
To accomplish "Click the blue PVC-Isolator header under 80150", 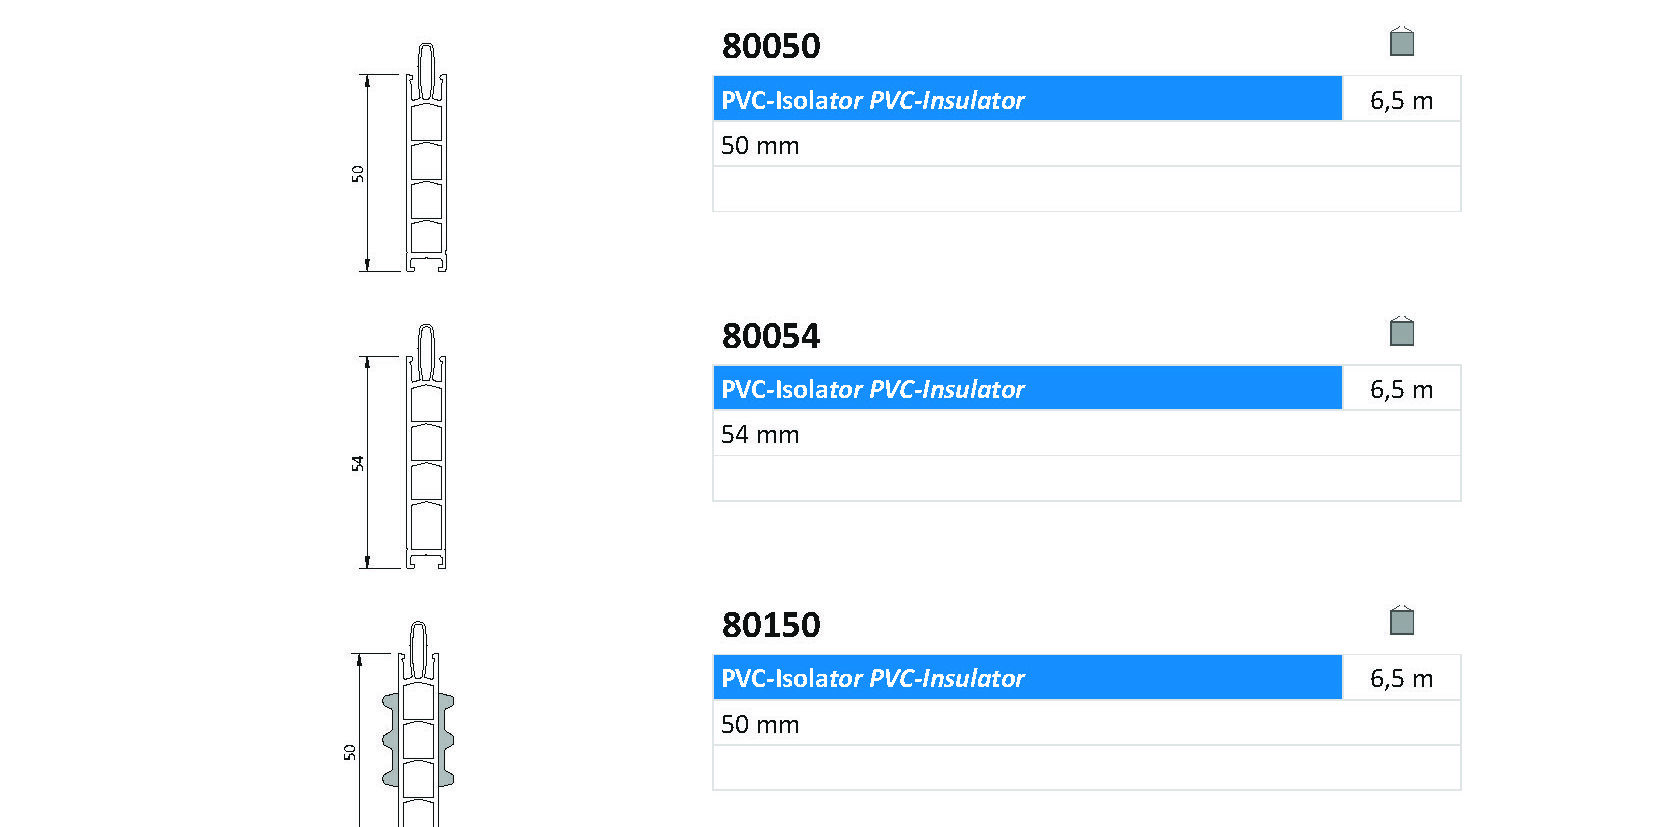I will click(x=1027, y=678).
